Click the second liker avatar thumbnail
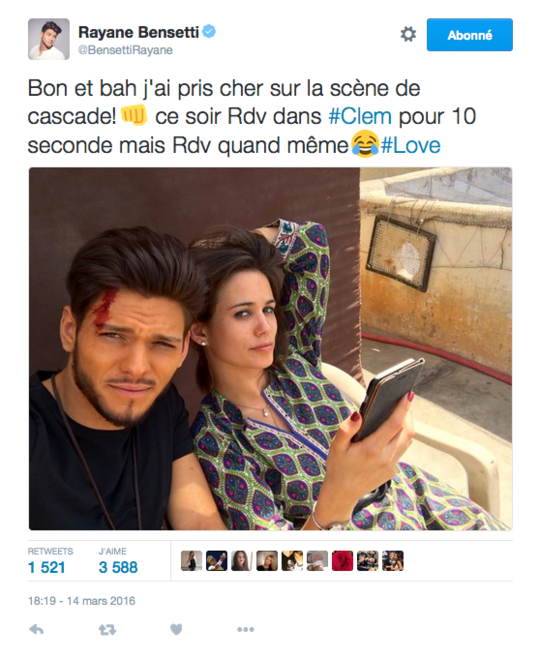 [x=216, y=561]
